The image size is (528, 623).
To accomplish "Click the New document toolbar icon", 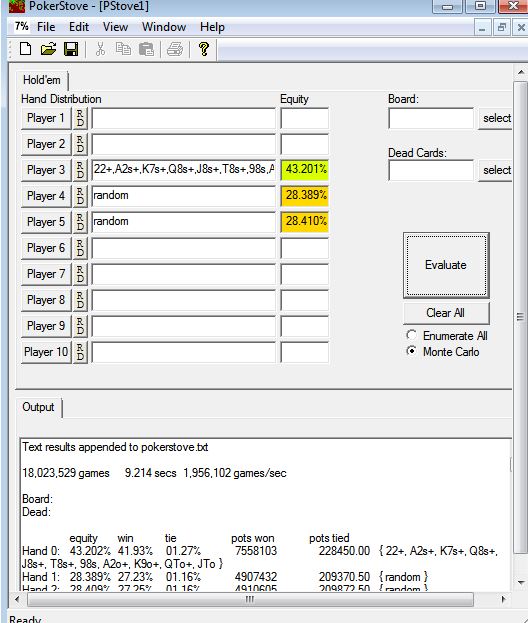I will pyautogui.click(x=26, y=49).
